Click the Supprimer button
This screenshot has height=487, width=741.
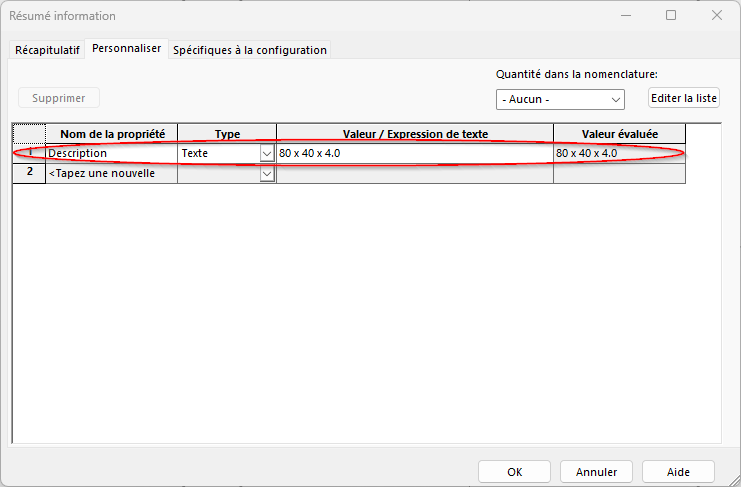(59, 98)
